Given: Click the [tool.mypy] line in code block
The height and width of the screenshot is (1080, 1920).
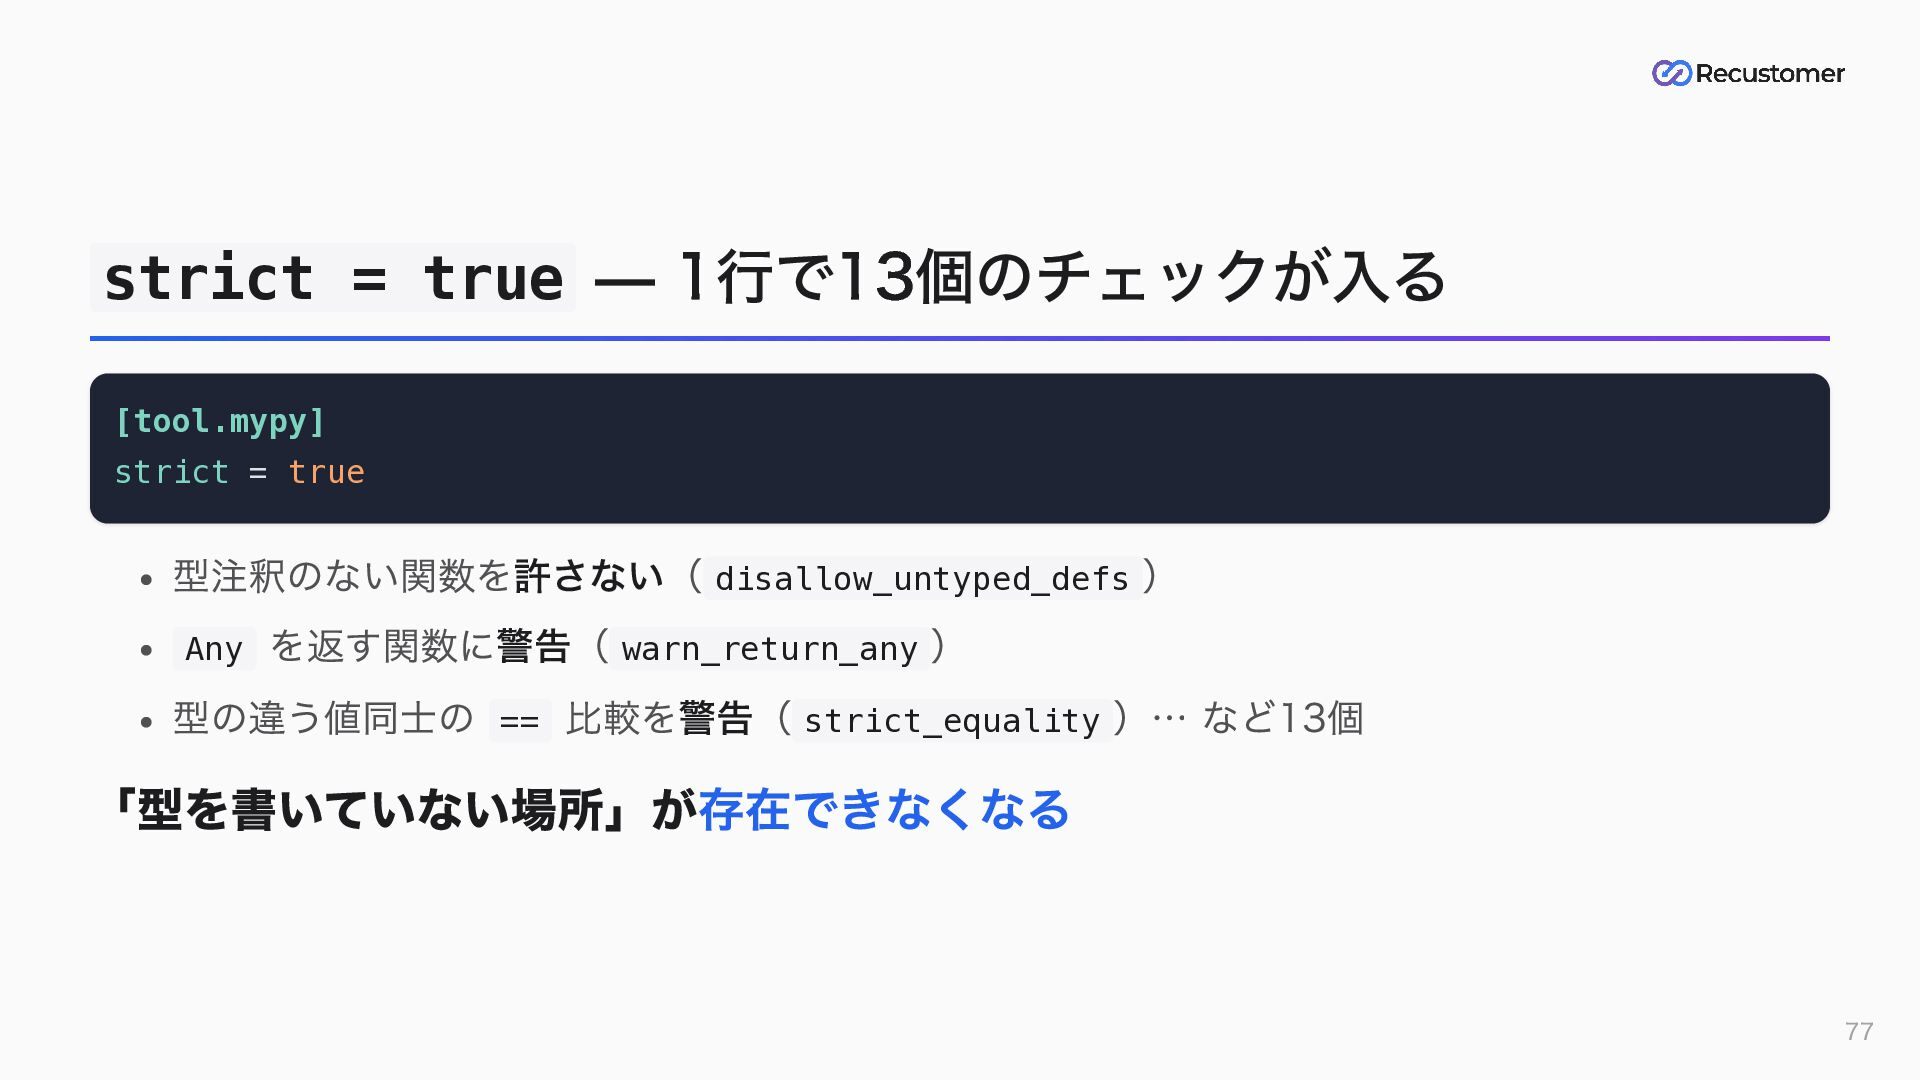Looking at the screenshot, I should pos(220,422).
